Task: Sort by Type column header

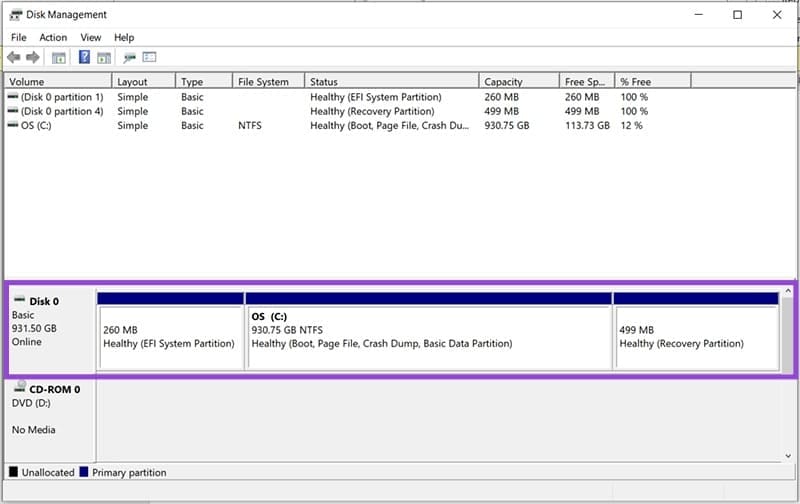Action: [x=204, y=82]
